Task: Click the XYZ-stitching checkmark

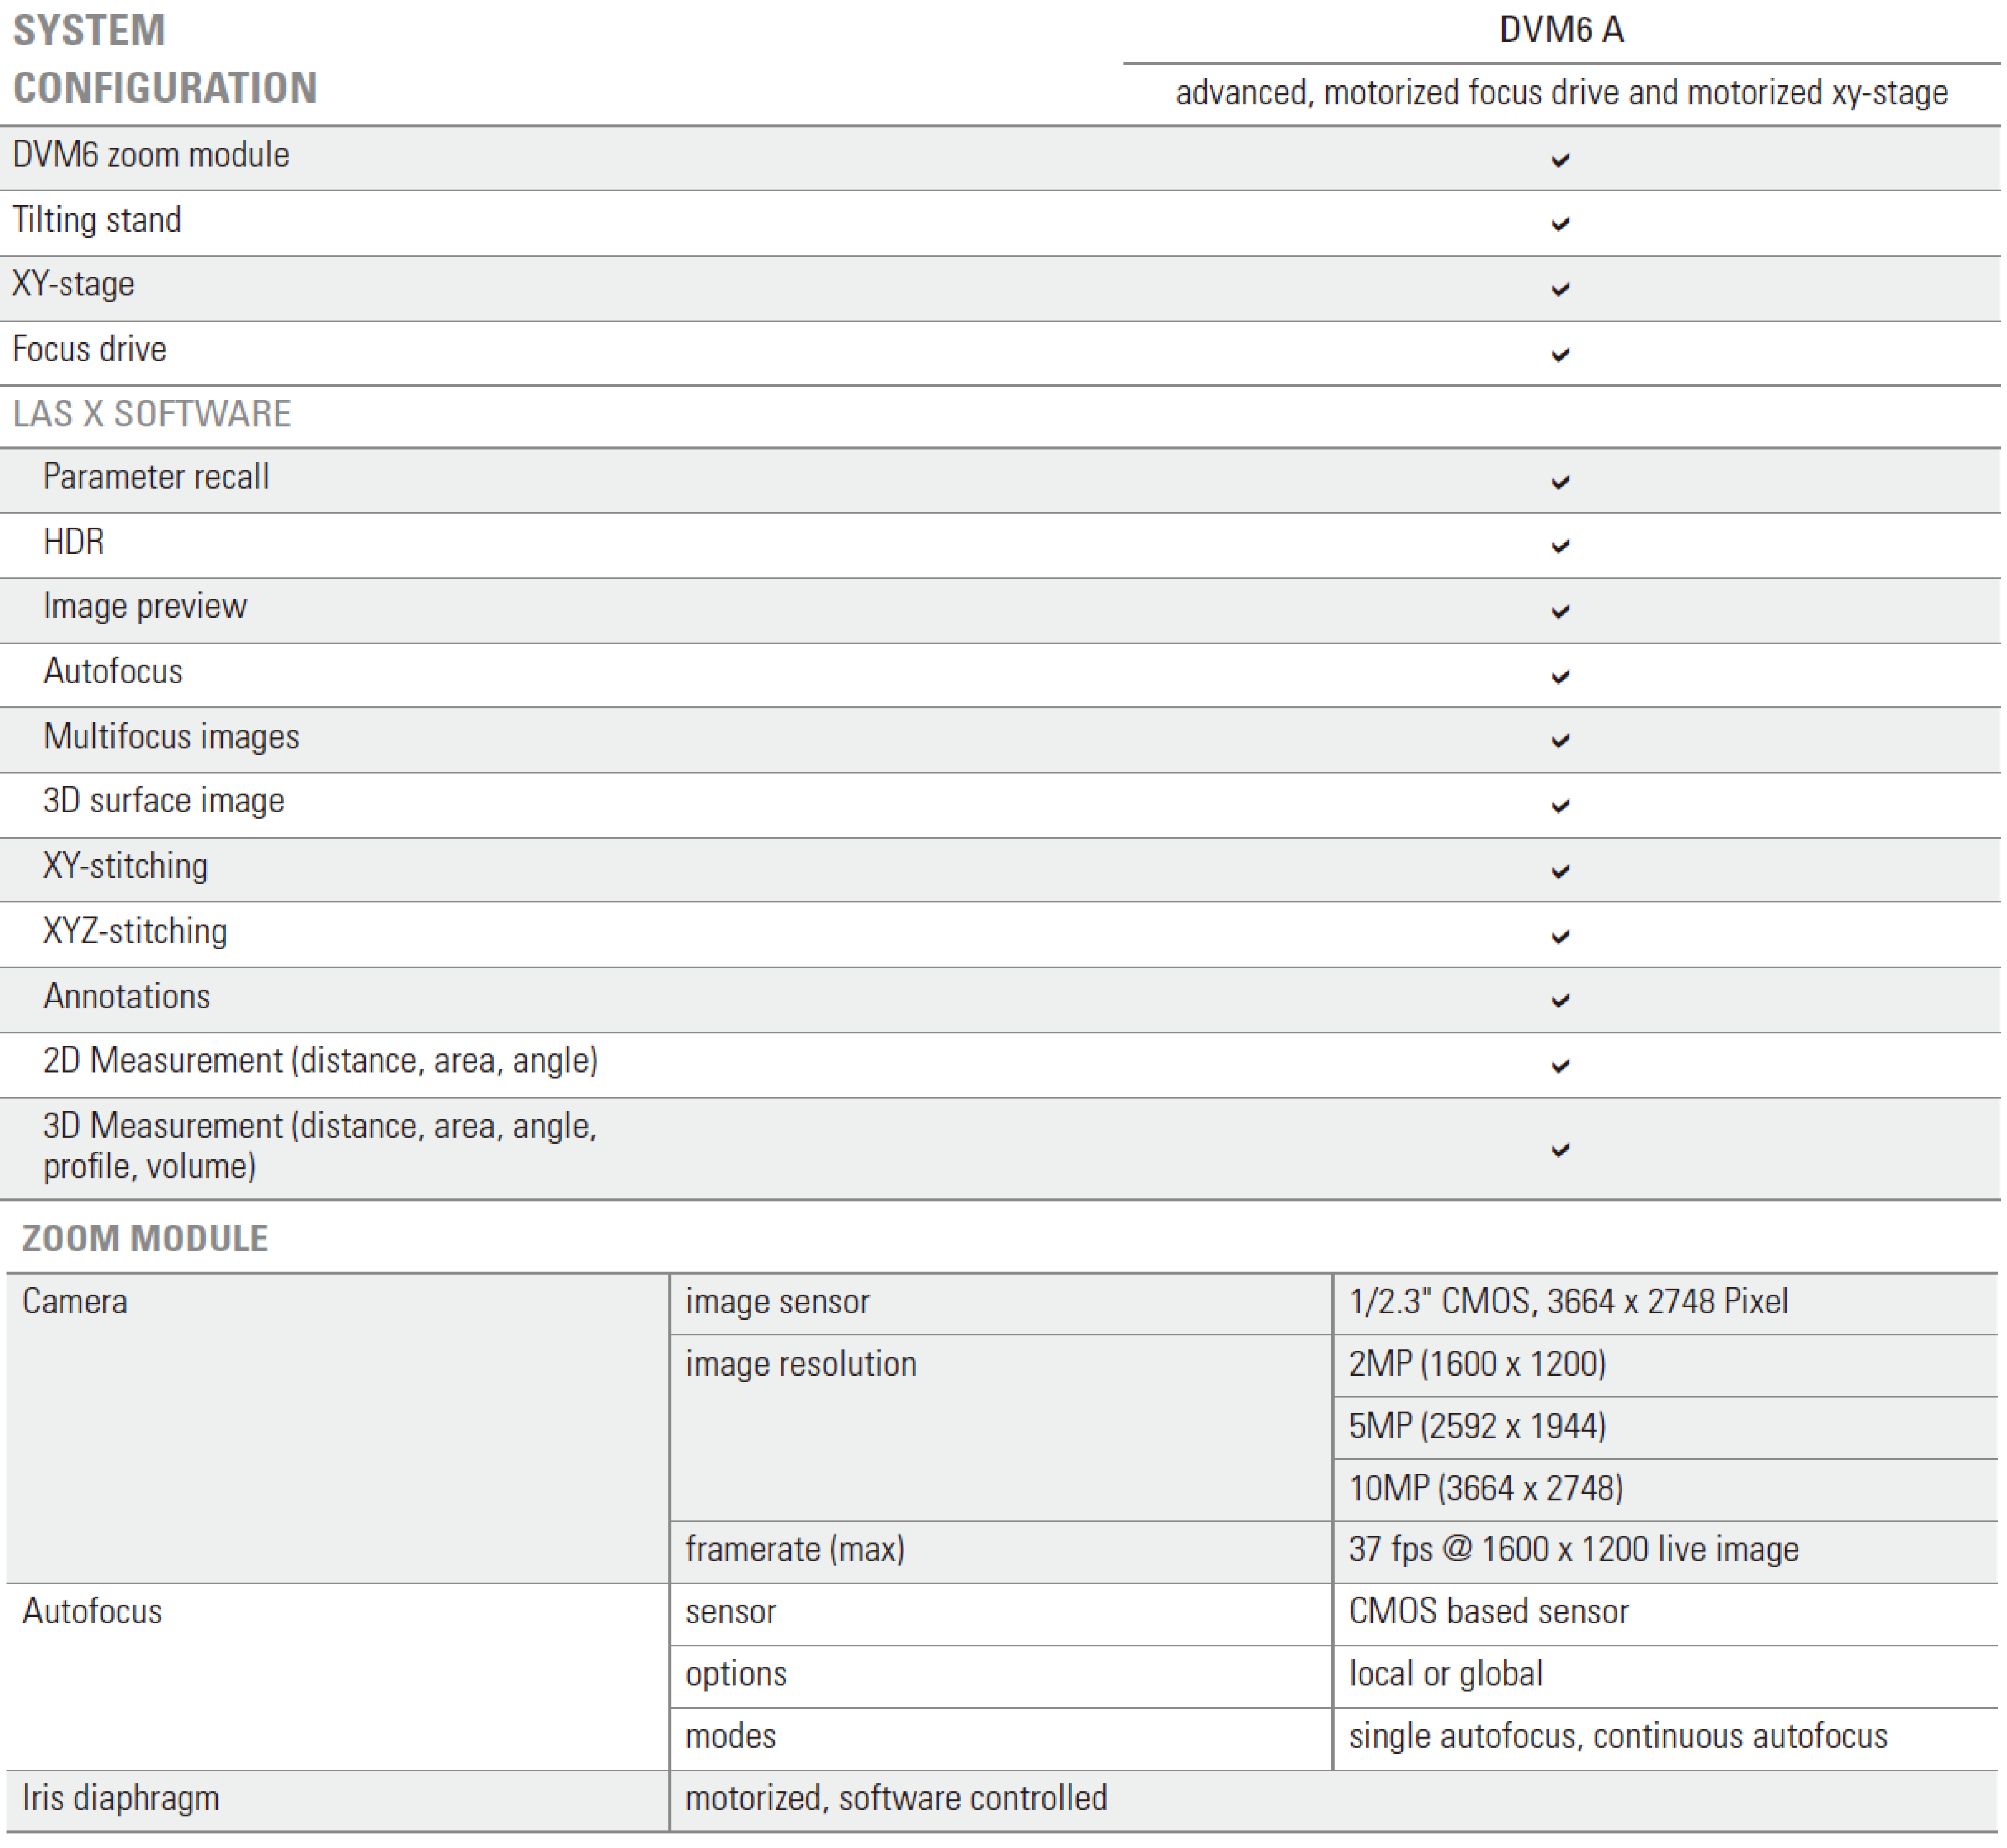Action: coord(1560,937)
